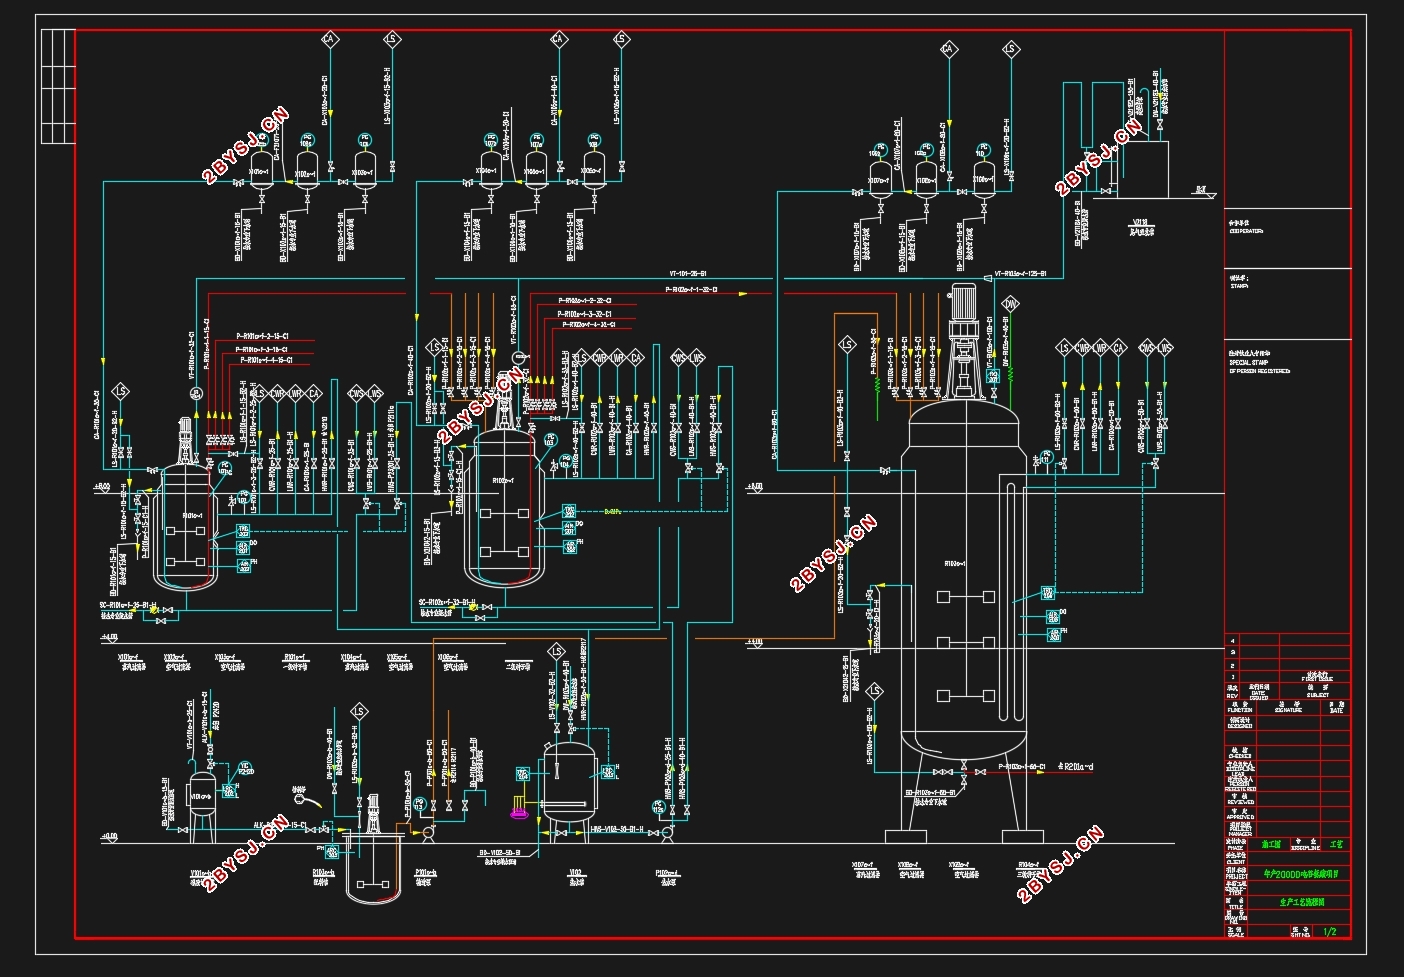Click the X103a-1 filter vessel
This screenshot has width=1404, height=977.
tap(364, 172)
